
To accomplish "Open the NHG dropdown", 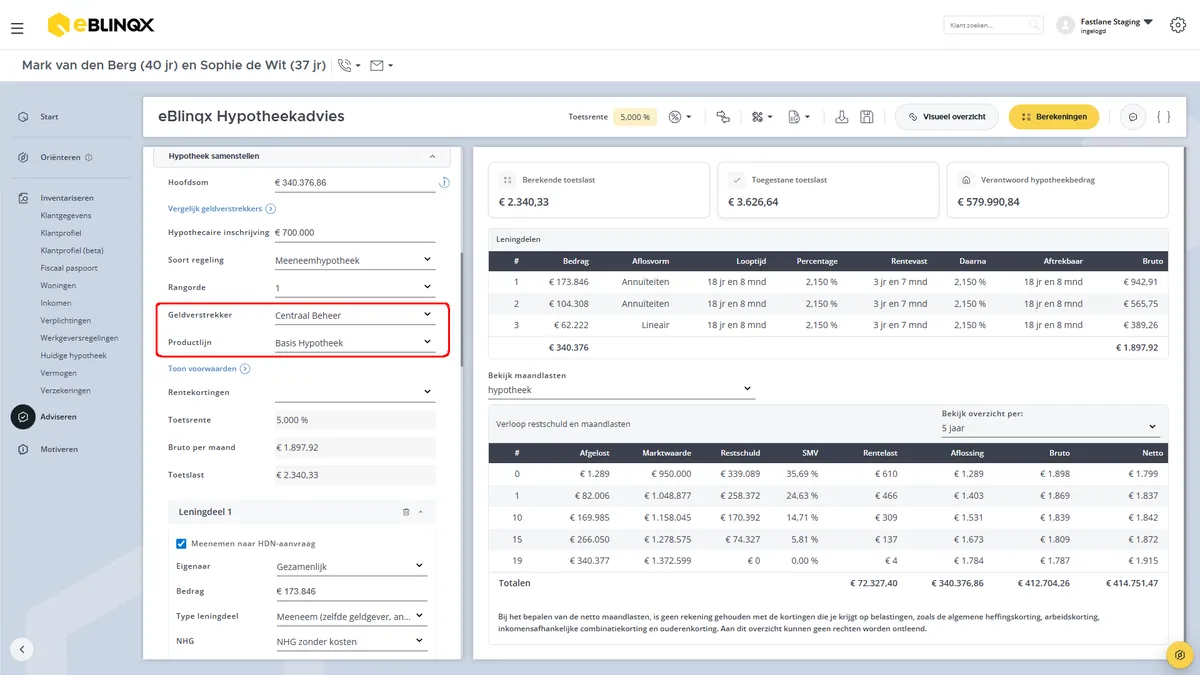I will point(351,642).
